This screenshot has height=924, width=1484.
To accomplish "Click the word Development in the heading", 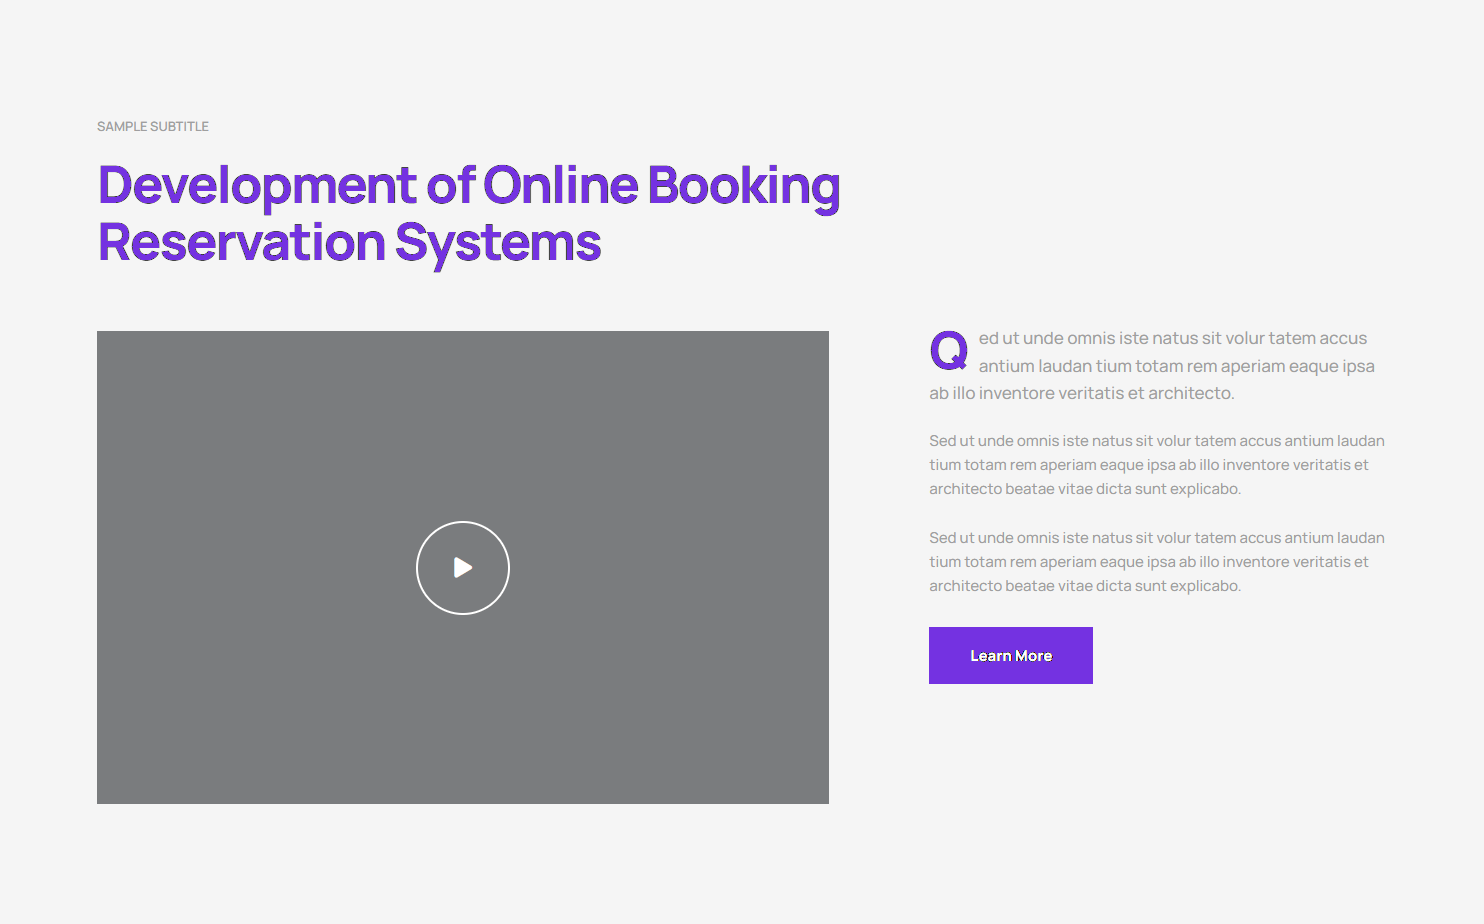I will (x=257, y=186).
